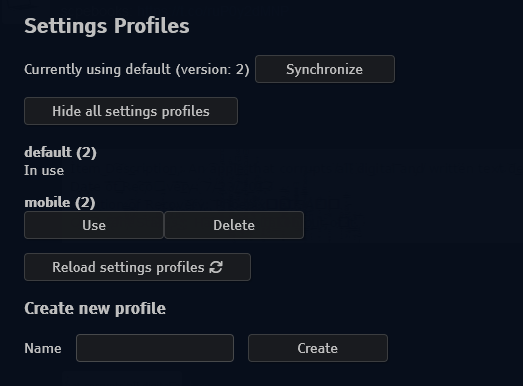Click the Synchronize button

[x=325, y=69]
